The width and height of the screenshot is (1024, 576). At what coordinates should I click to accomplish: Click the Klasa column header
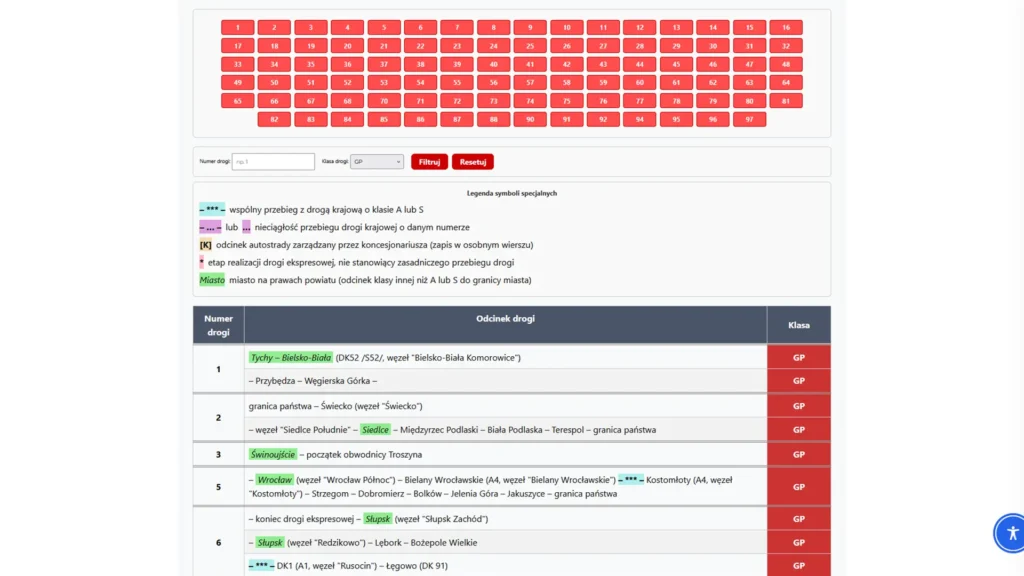(x=798, y=325)
